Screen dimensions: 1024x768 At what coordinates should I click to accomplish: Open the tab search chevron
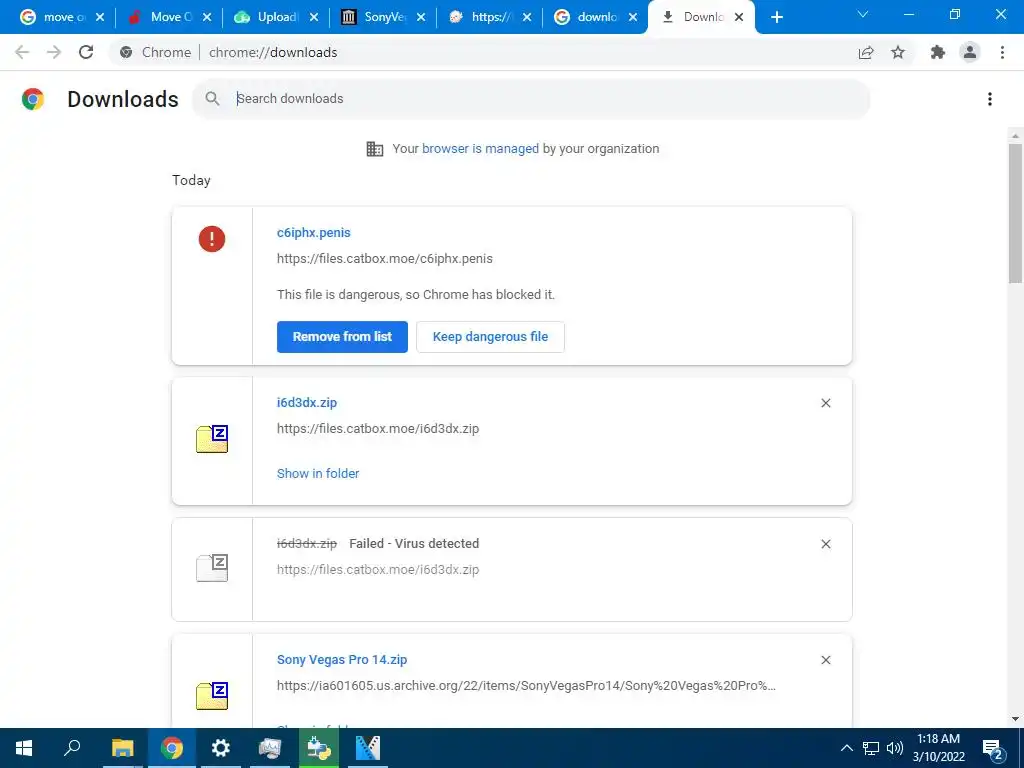click(863, 14)
